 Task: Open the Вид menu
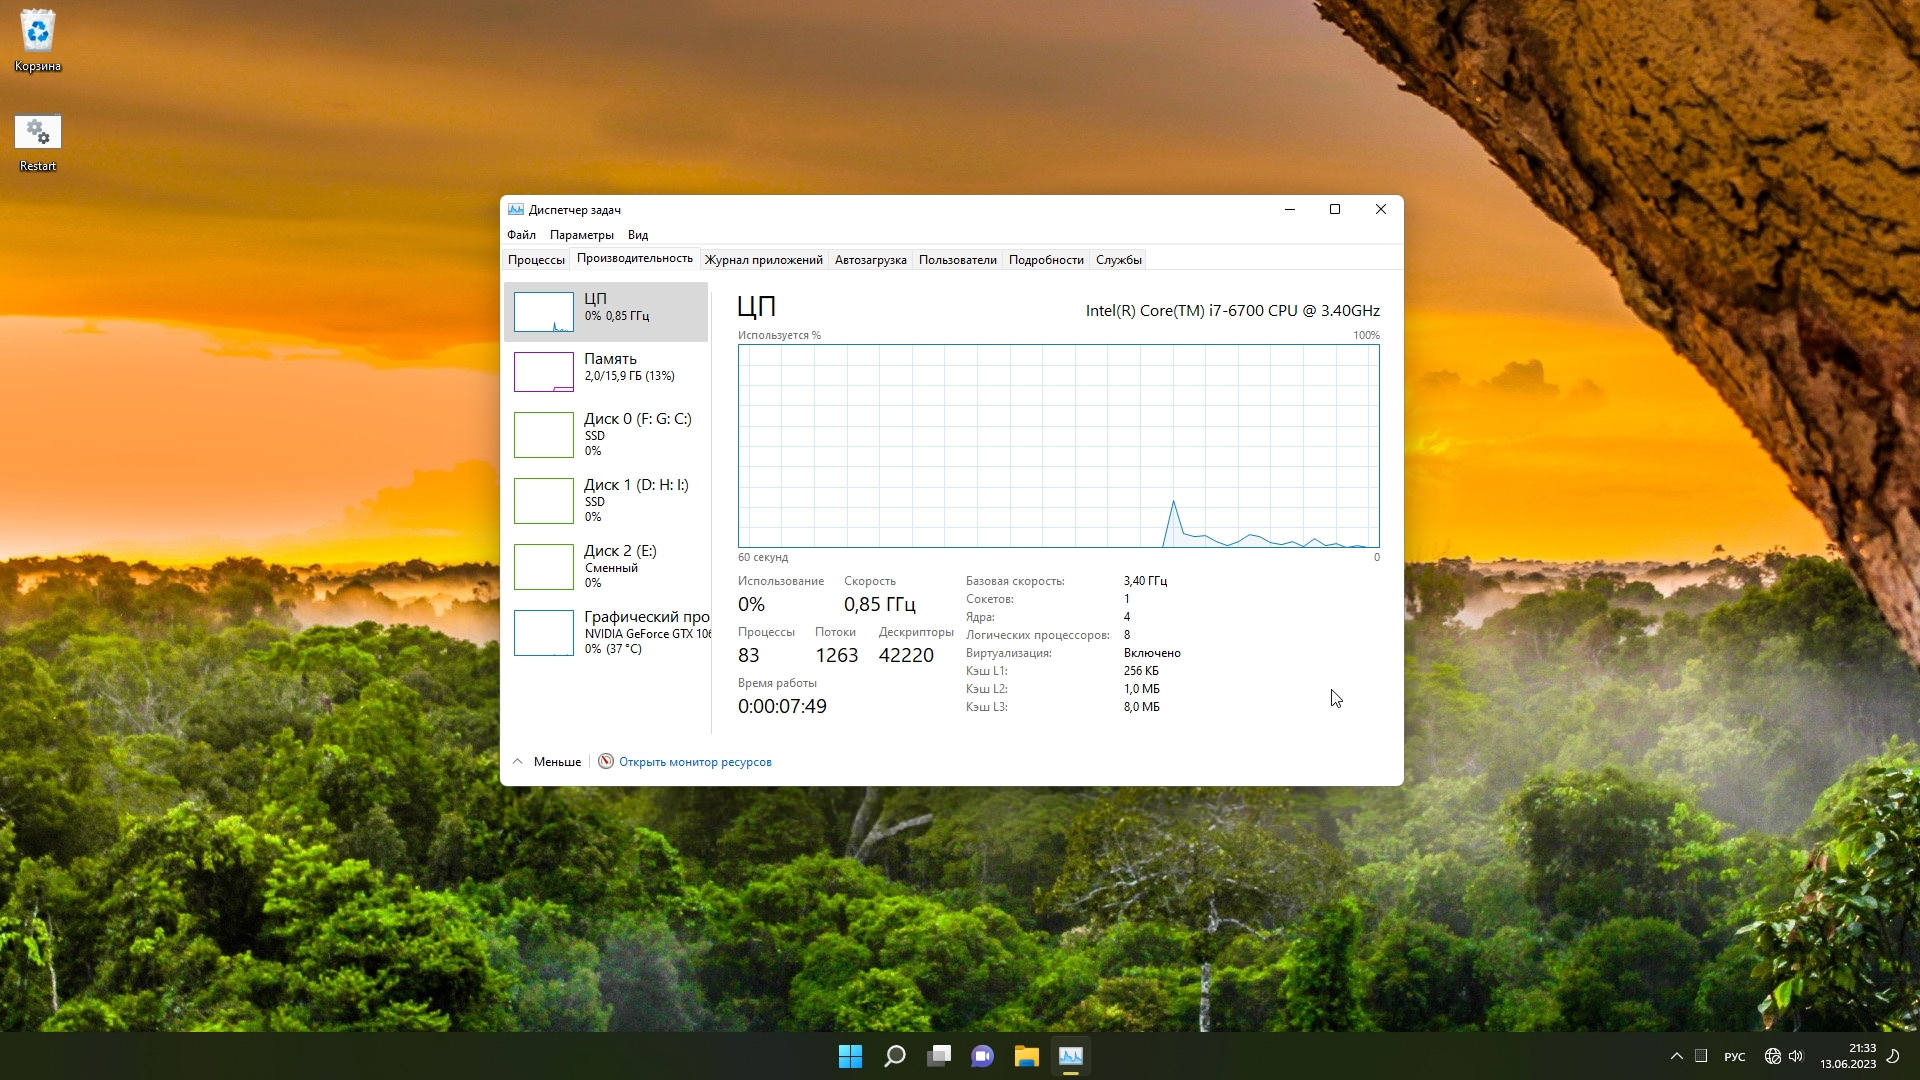pos(638,235)
